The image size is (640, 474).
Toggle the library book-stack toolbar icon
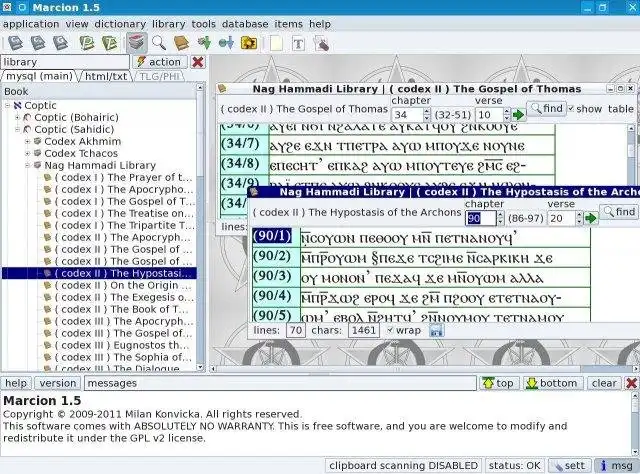137,43
